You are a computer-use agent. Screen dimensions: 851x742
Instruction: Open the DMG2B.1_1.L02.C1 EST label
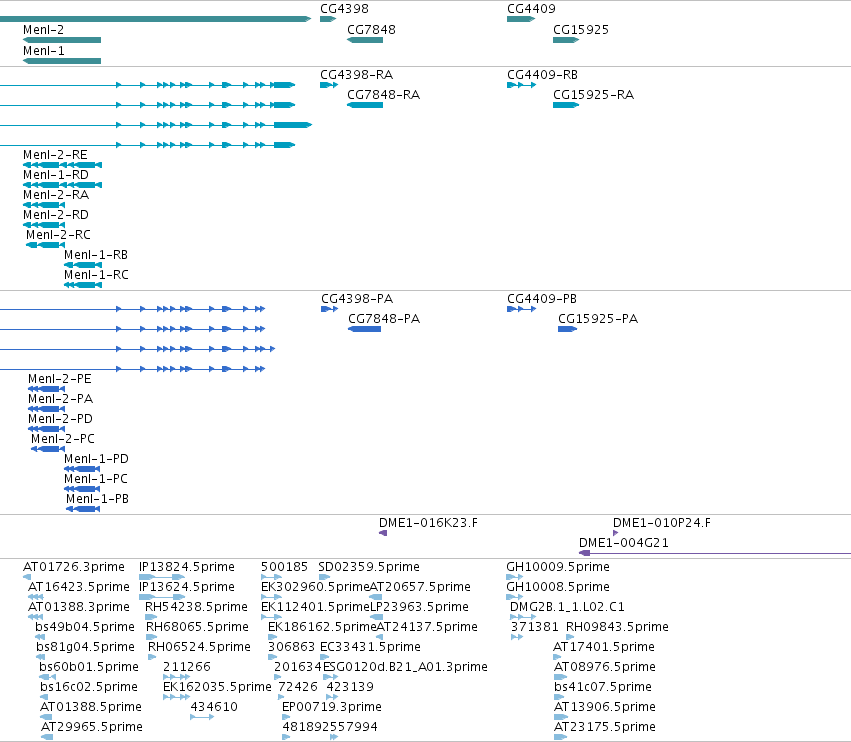click(567, 606)
